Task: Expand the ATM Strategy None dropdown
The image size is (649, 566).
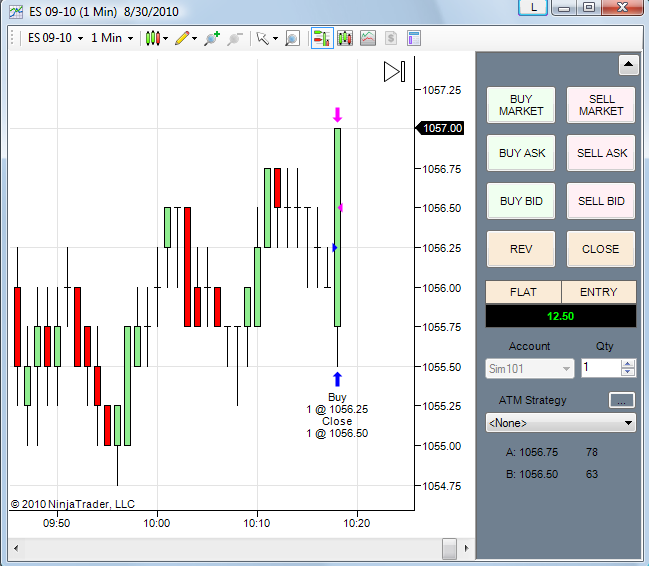Action: pyautogui.click(x=560, y=423)
